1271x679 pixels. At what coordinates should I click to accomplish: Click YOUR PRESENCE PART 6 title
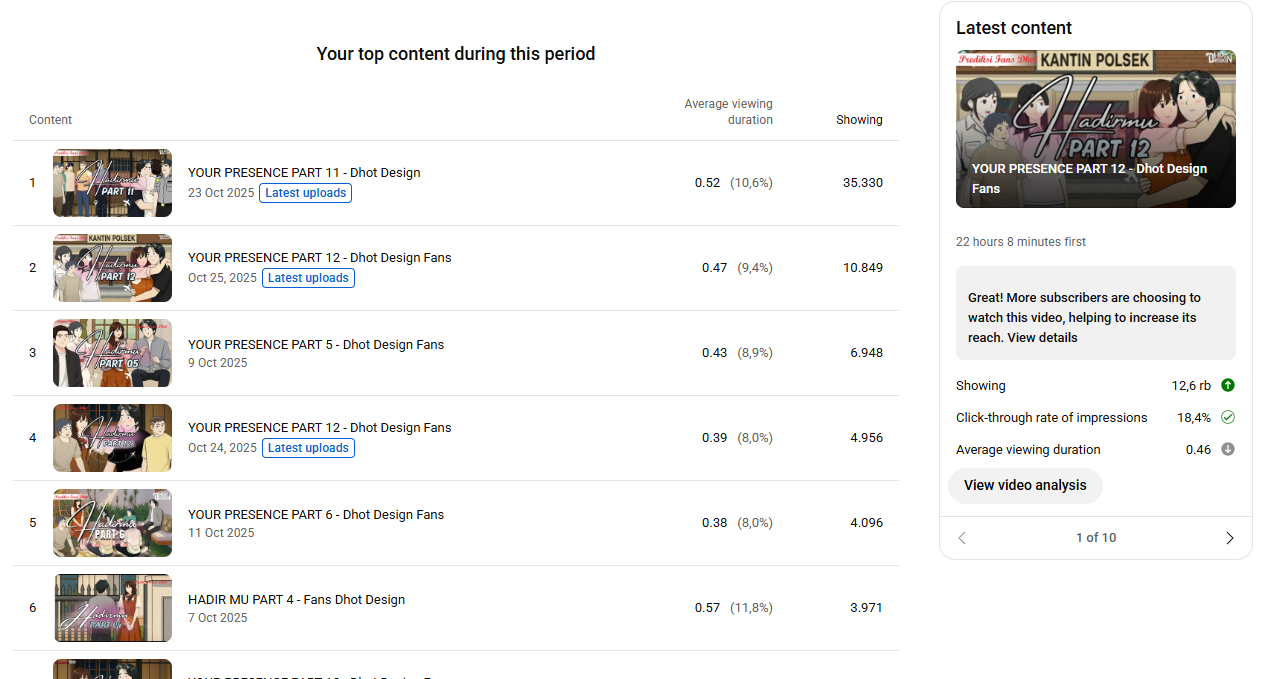click(316, 515)
